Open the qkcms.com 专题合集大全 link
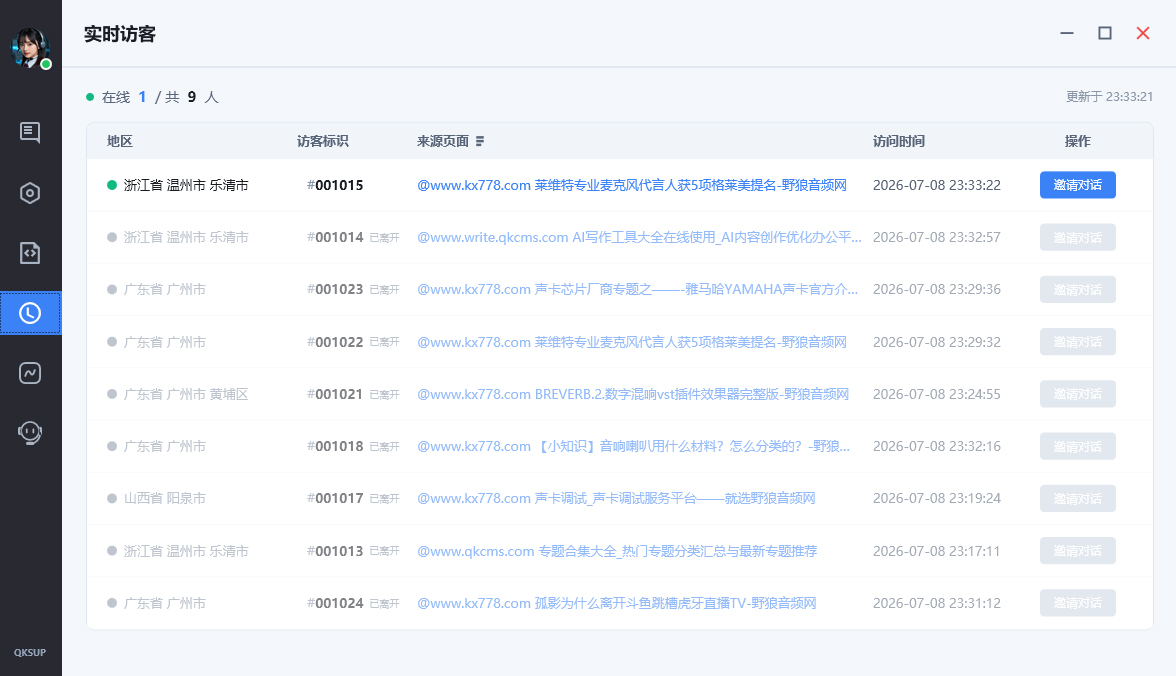The image size is (1176, 676). pos(616,551)
